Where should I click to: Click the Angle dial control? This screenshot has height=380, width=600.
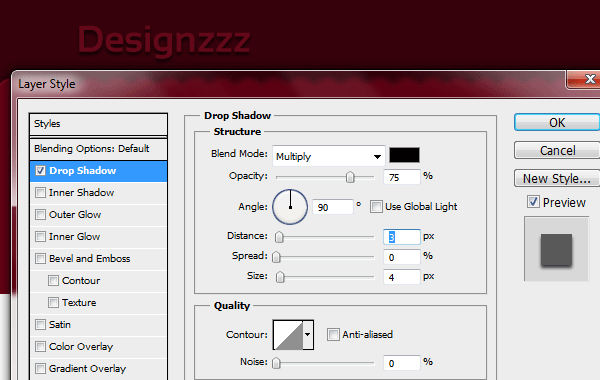[290, 207]
